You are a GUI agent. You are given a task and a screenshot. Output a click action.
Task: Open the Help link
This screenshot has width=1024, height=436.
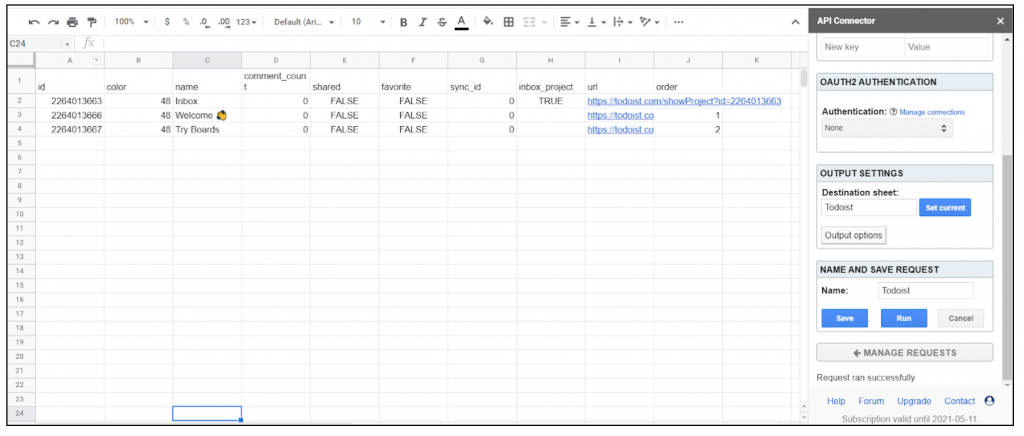836,401
